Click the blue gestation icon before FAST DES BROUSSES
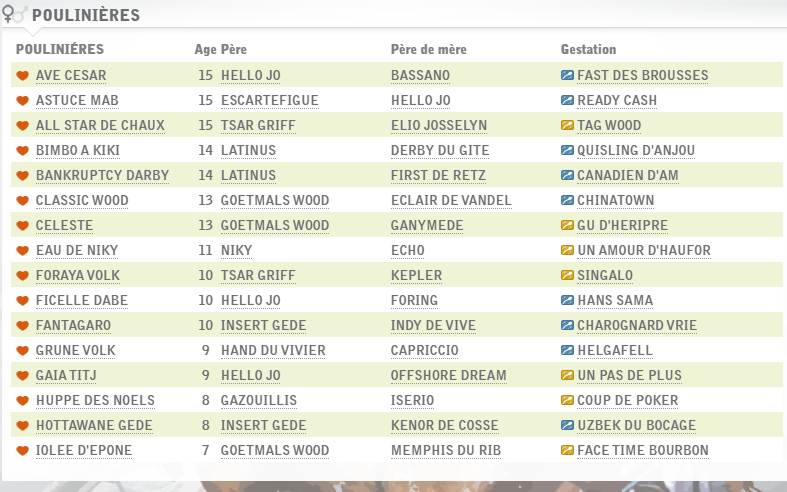The width and height of the screenshot is (787, 492). [567, 76]
